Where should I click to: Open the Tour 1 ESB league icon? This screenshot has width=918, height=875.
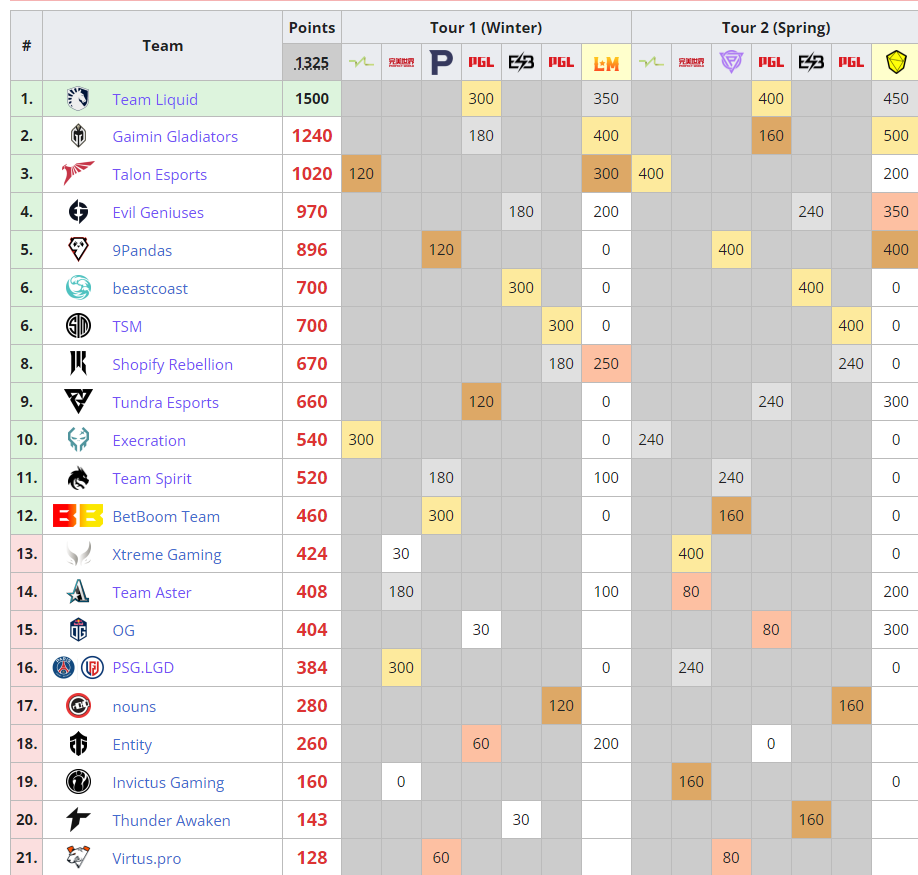tap(521, 62)
